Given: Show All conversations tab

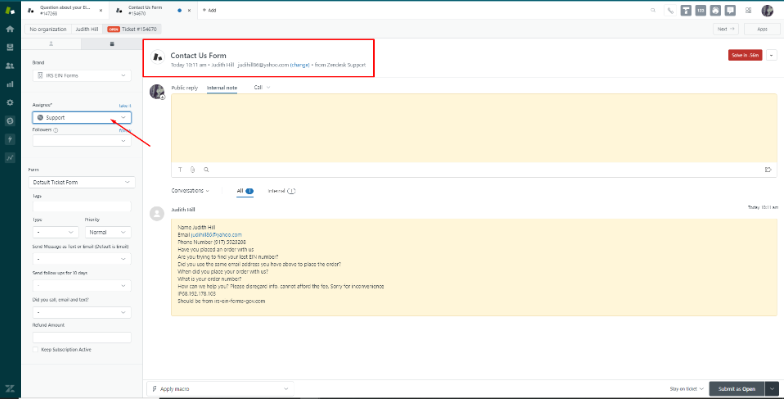Looking at the screenshot, I should click(245, 190).
